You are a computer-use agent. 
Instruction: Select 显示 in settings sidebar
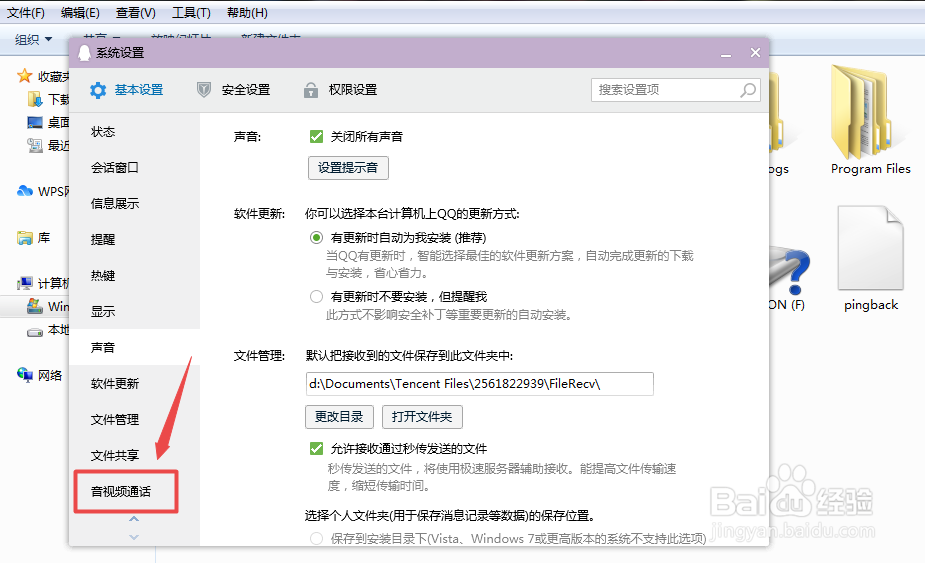click(135, 312)
